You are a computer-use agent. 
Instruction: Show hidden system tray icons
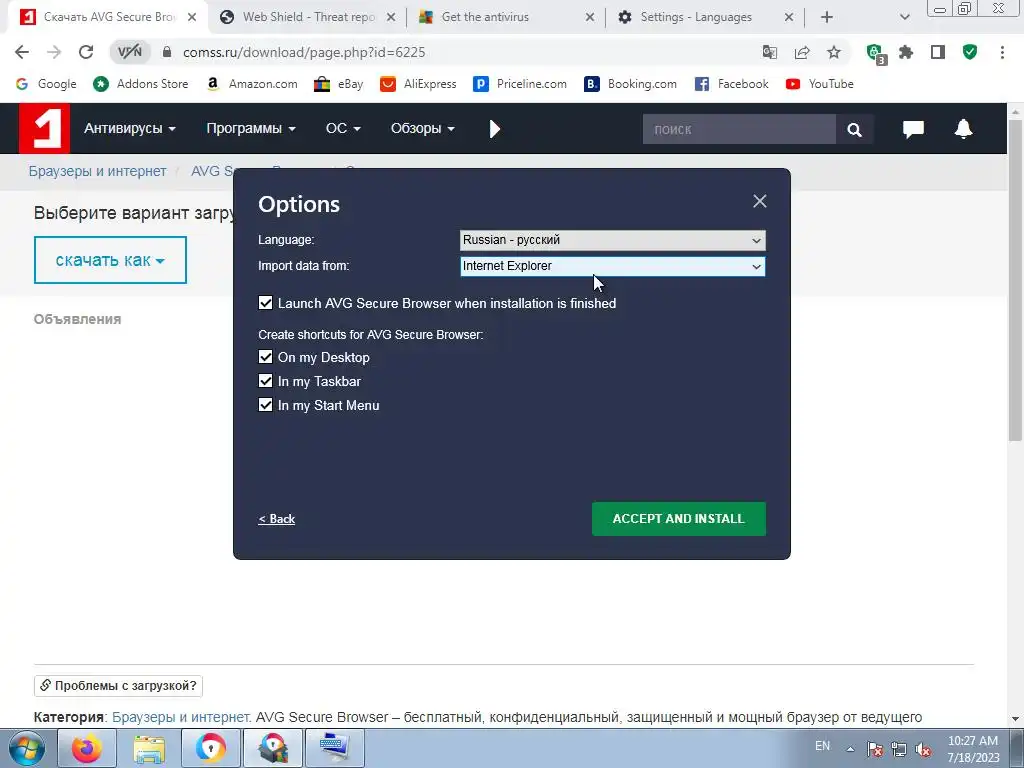[850, 749]
